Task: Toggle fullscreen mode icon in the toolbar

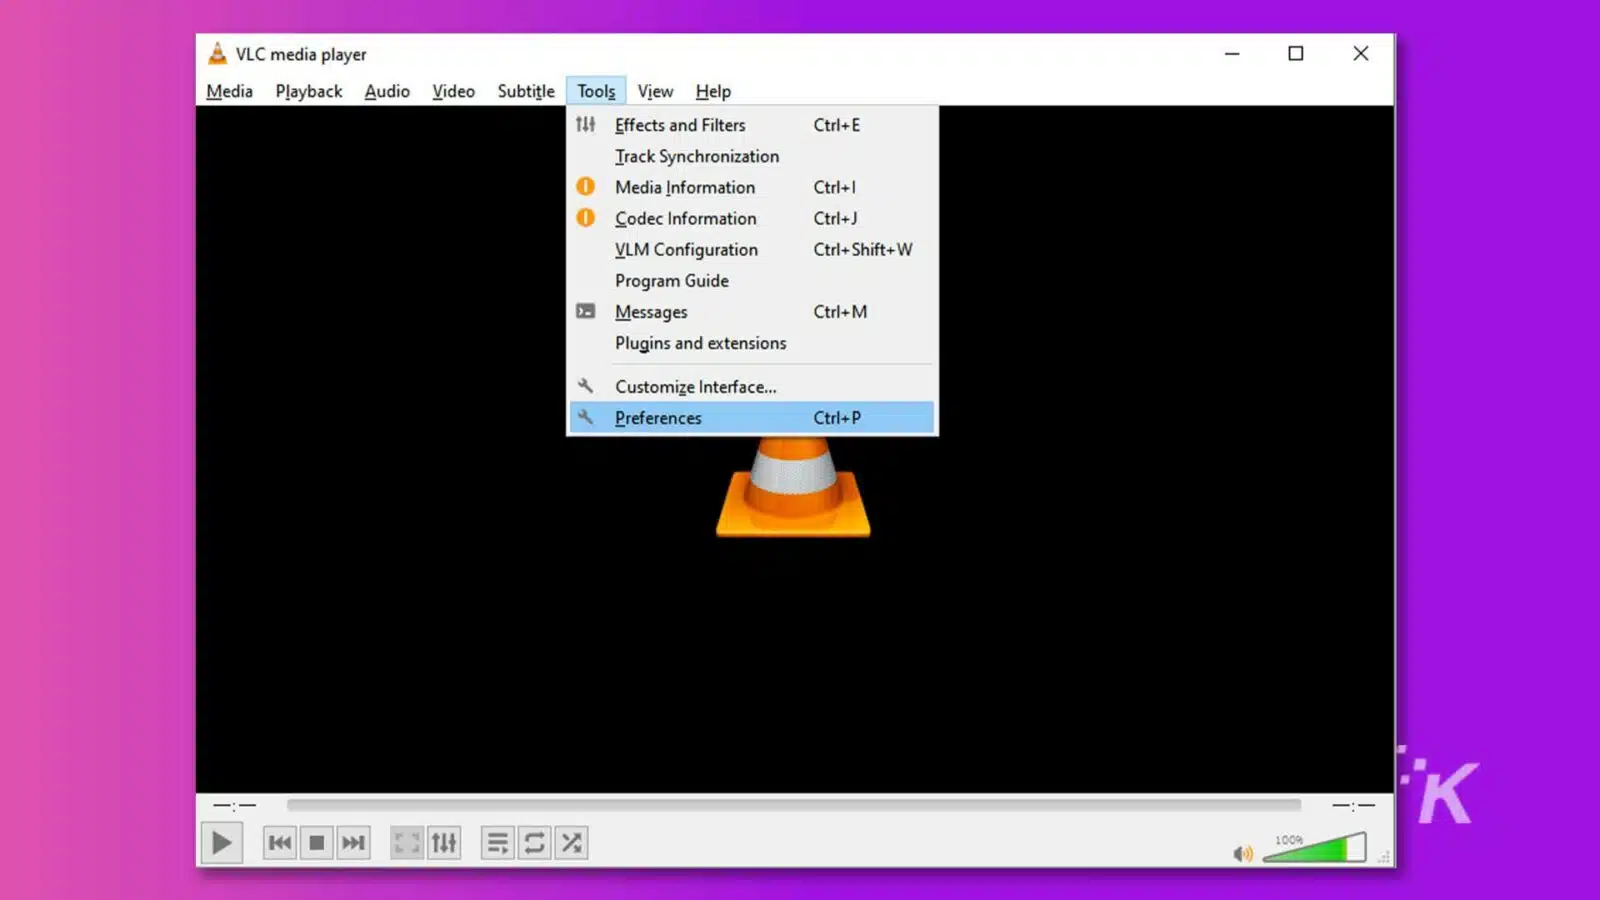Action: [x=406, y=842]
